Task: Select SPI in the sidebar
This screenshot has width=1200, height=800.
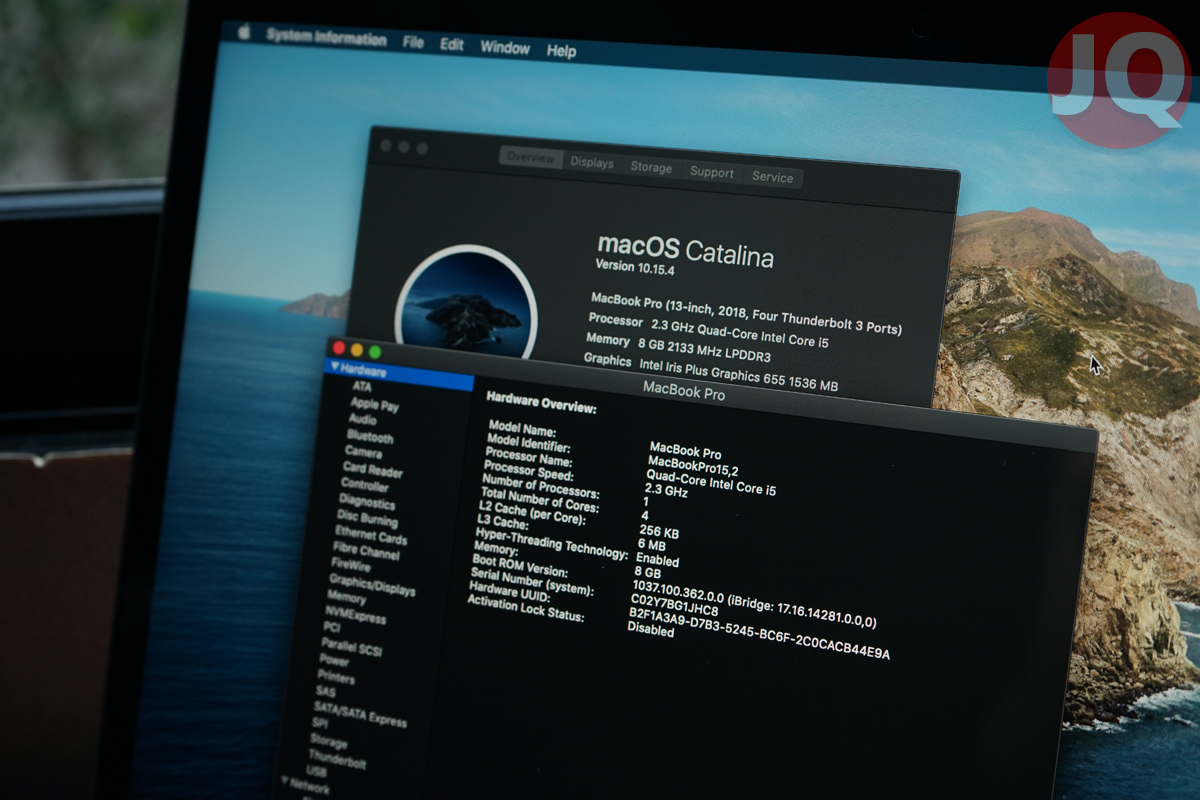Action: pyautogui.click(x=320, y=724)
